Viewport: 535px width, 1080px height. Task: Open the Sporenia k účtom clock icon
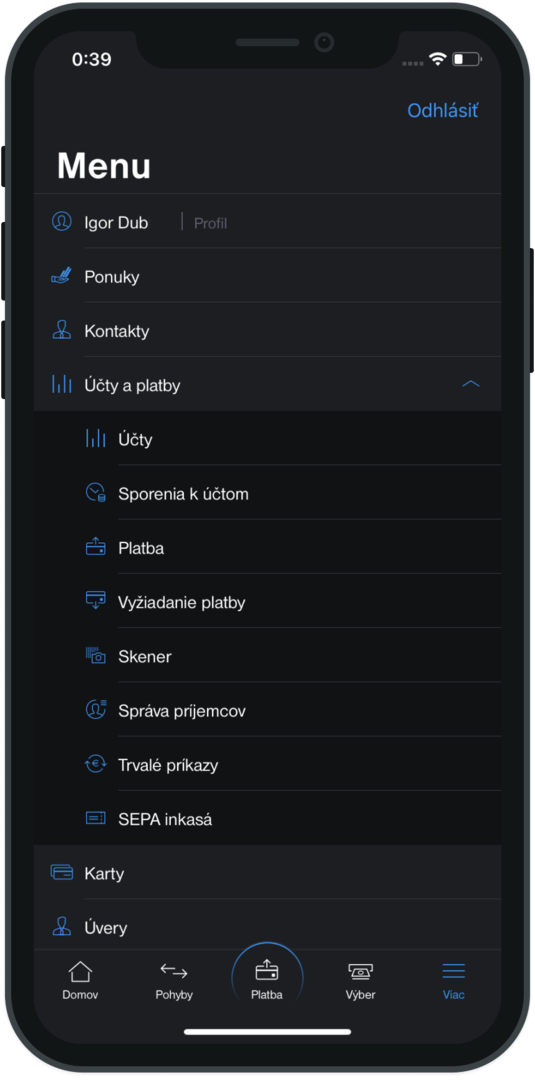(x=95, y=493)
